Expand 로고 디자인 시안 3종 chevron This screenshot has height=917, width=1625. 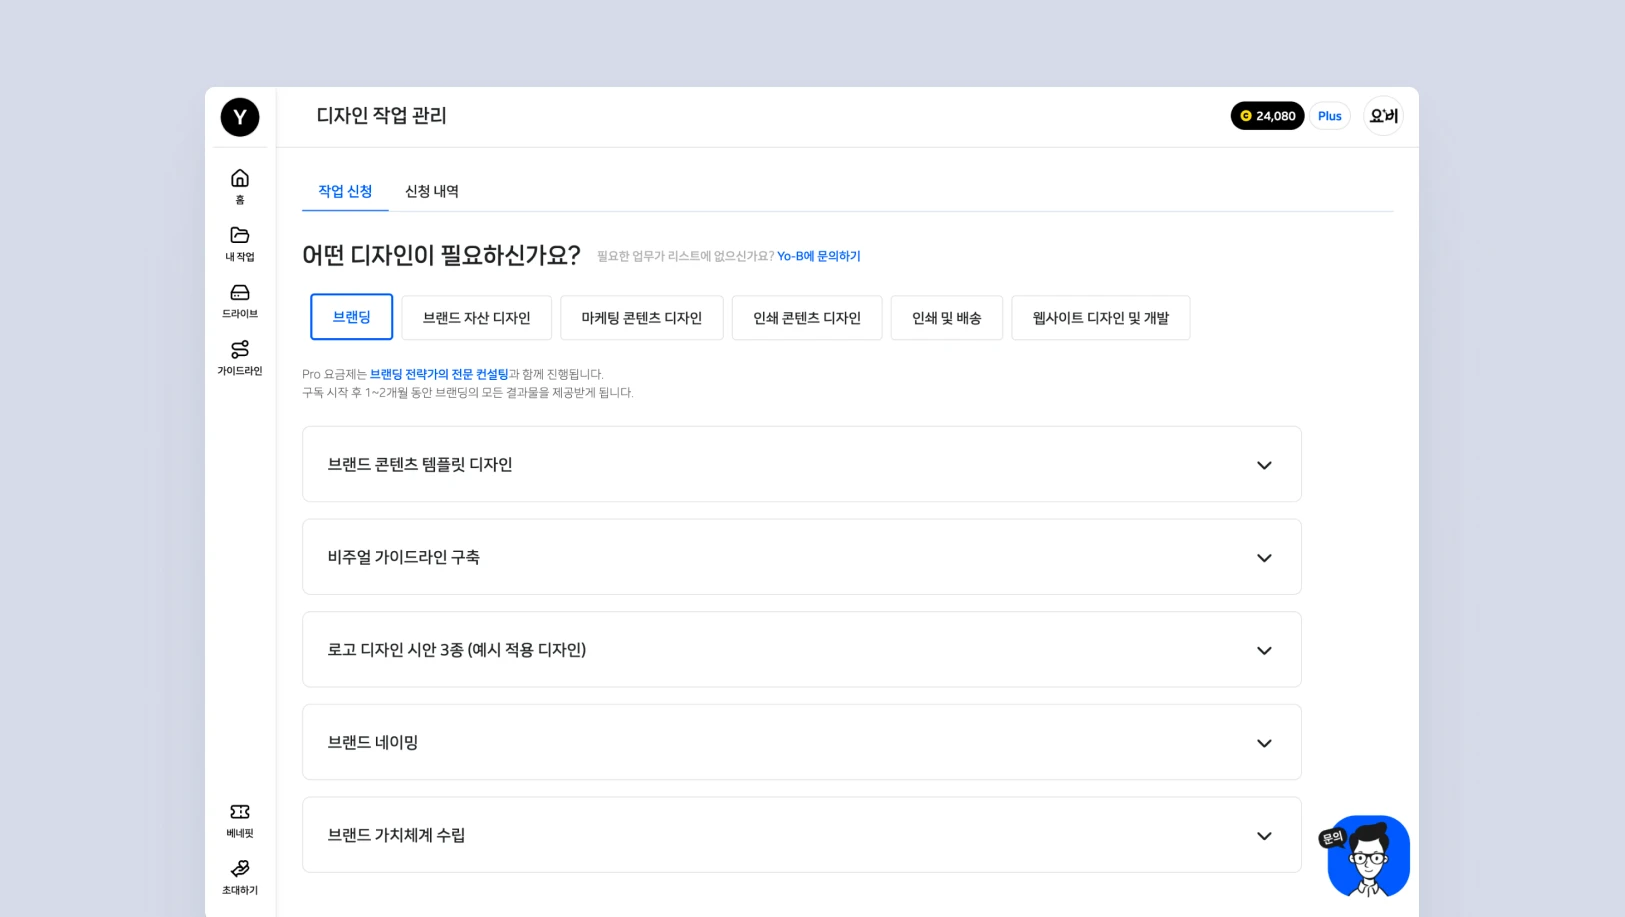[x=1264, y=650]
